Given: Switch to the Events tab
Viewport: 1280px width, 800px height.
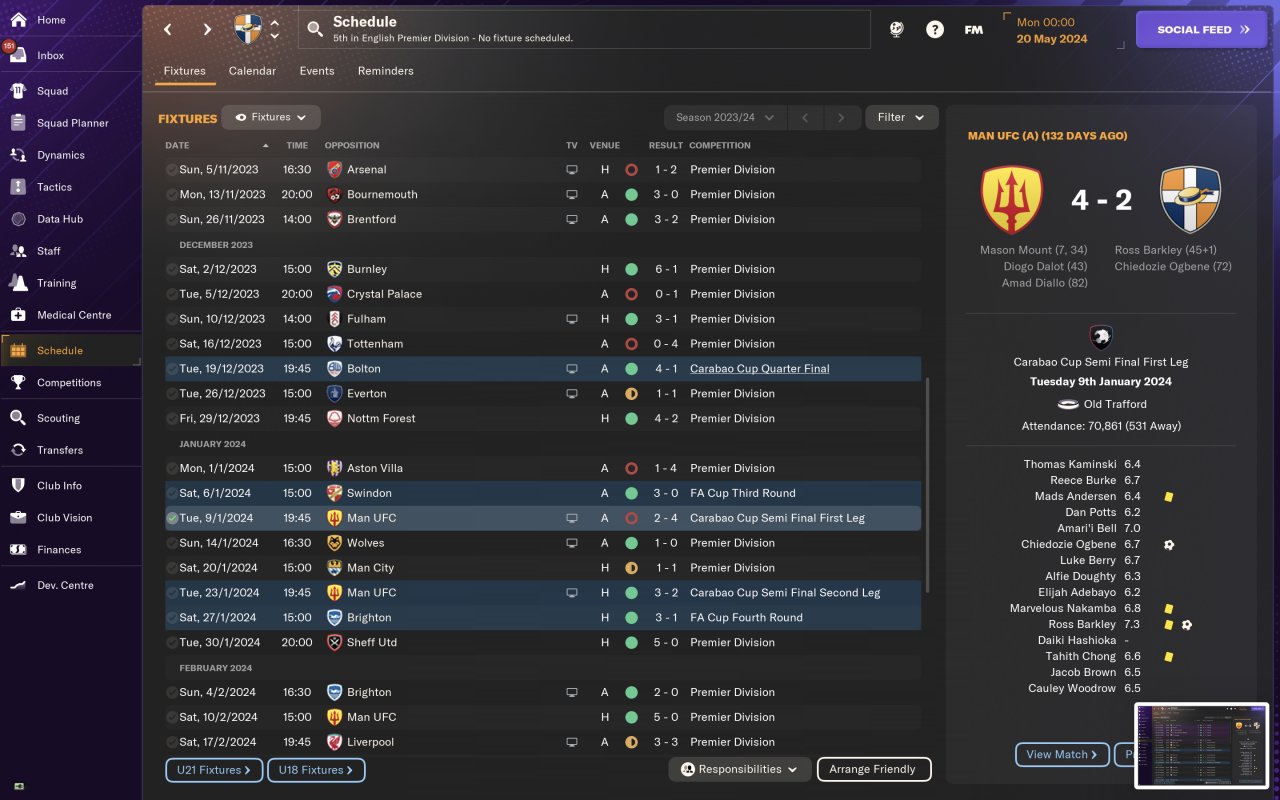Looking at the screenshot, I should click(x=317, y=71).
